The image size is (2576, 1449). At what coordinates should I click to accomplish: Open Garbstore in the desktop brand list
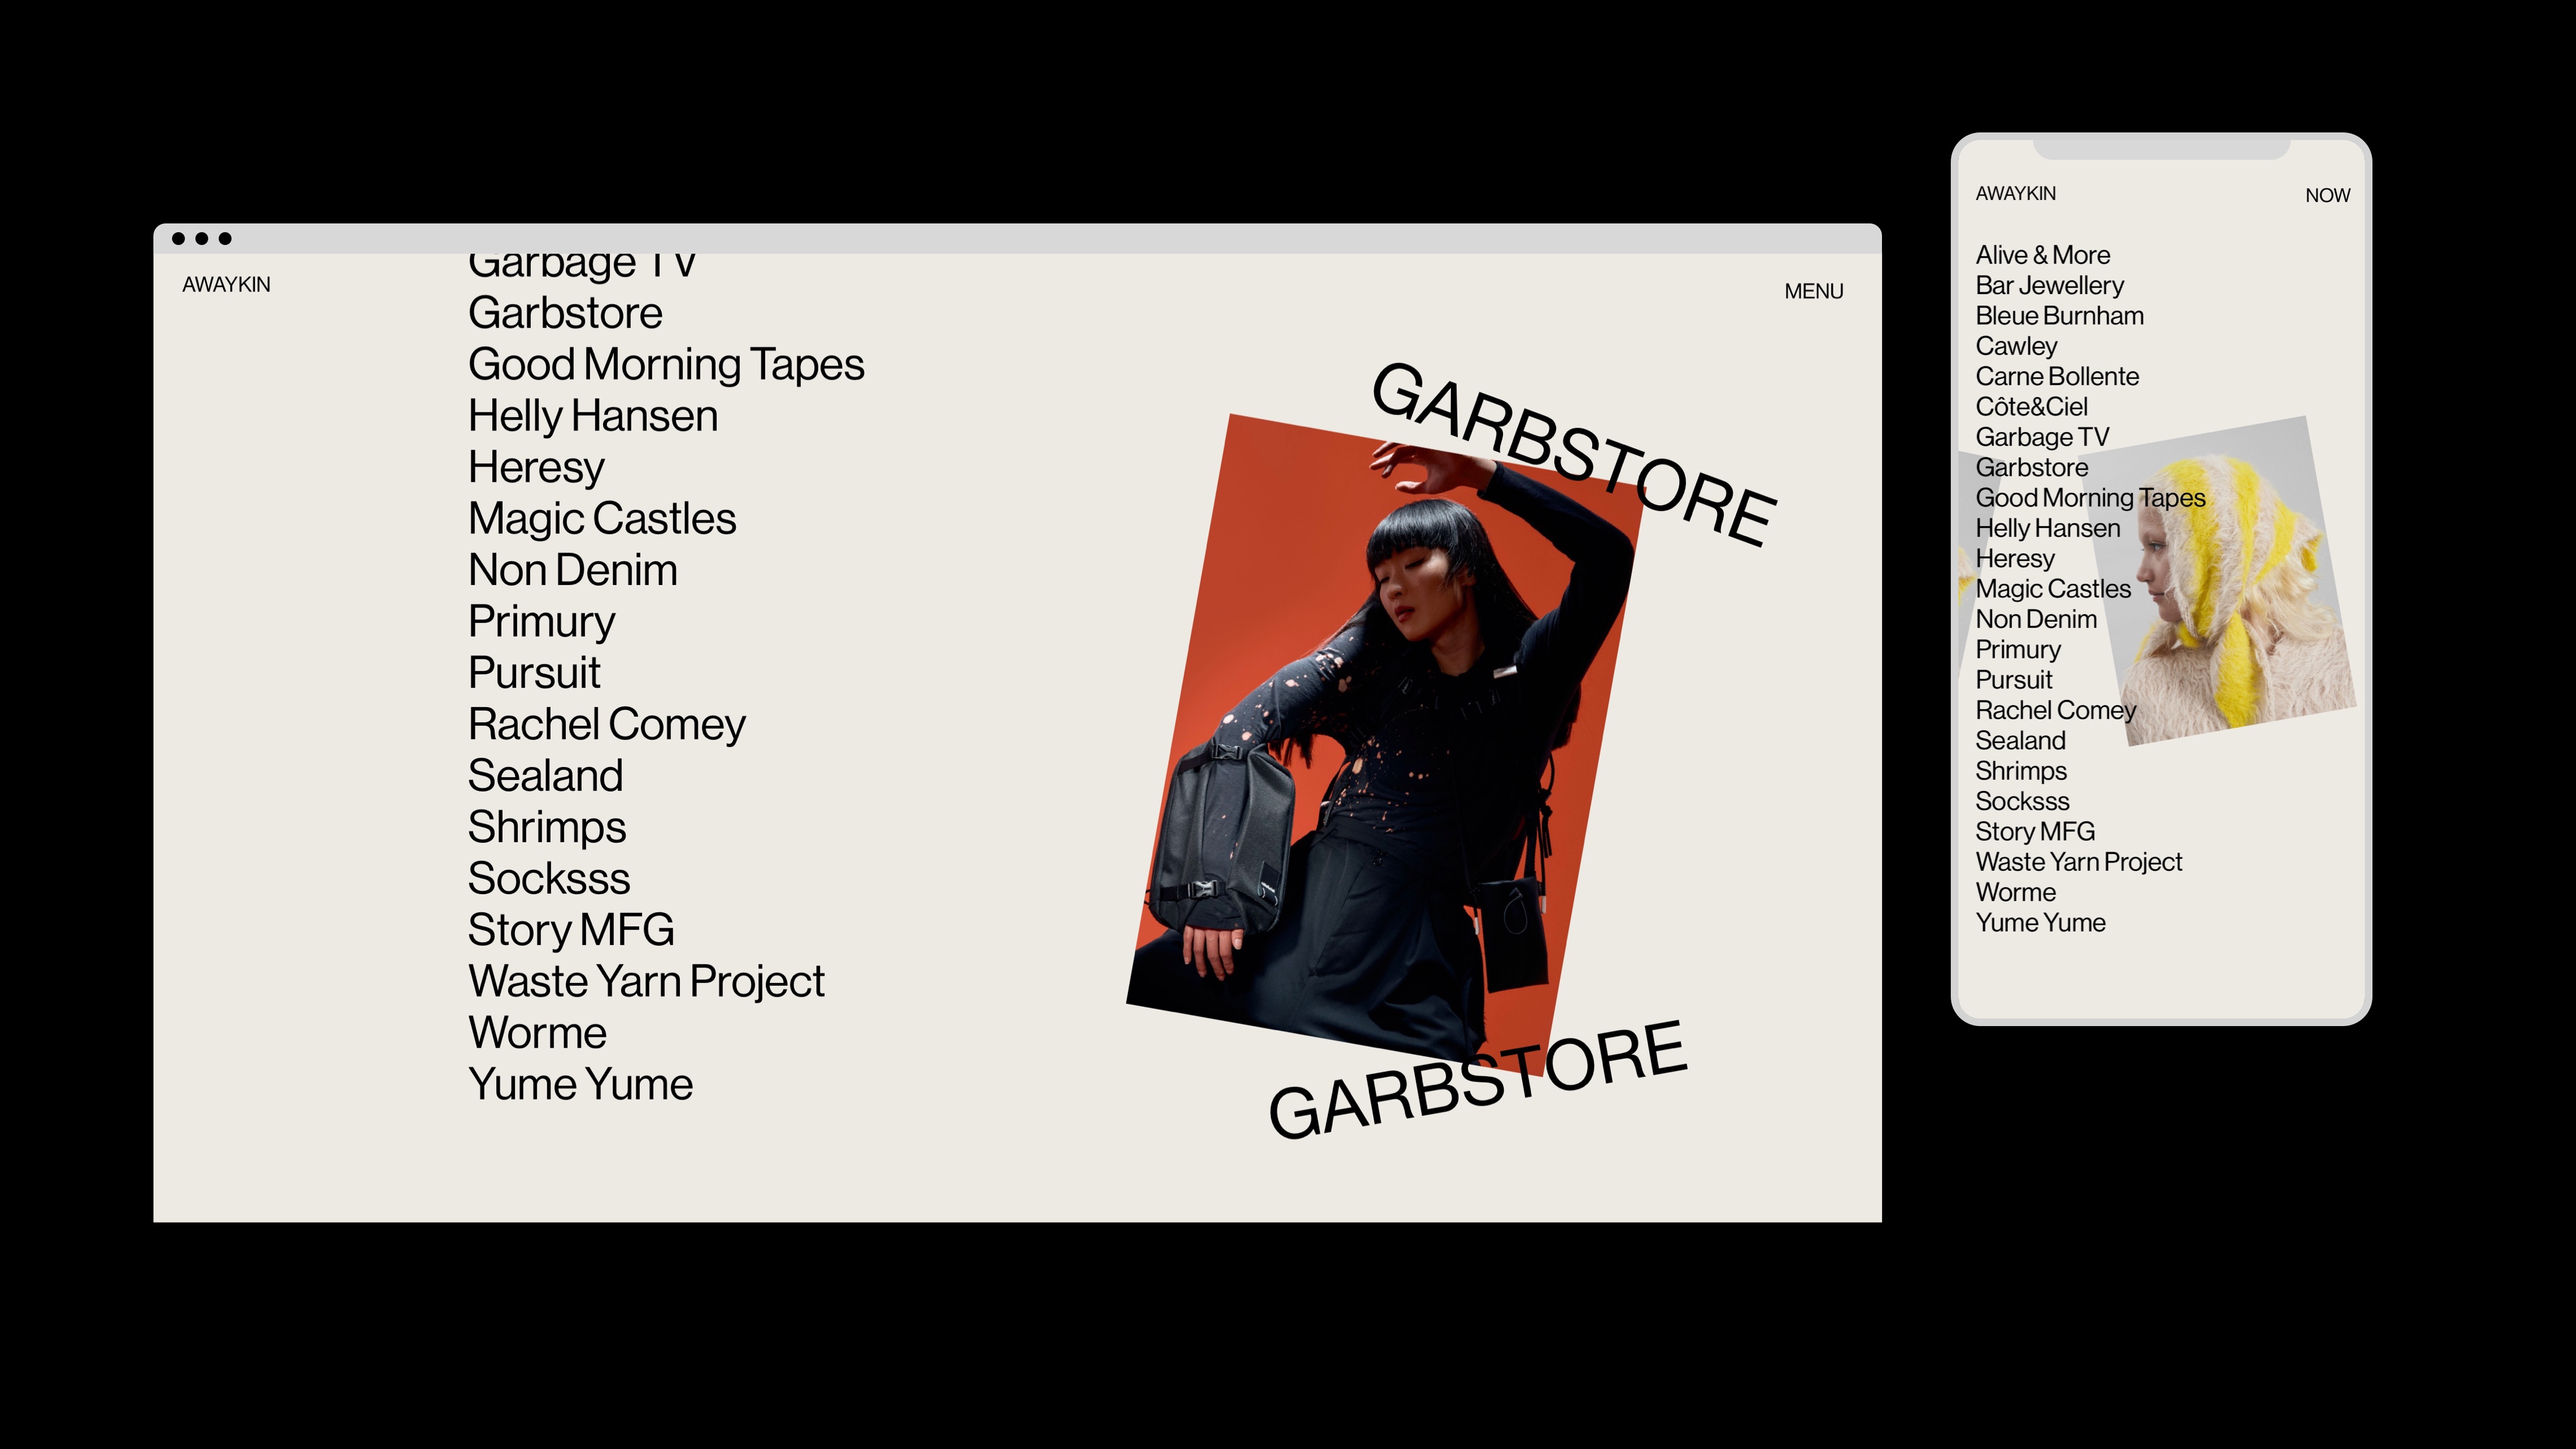click(565, 313)
